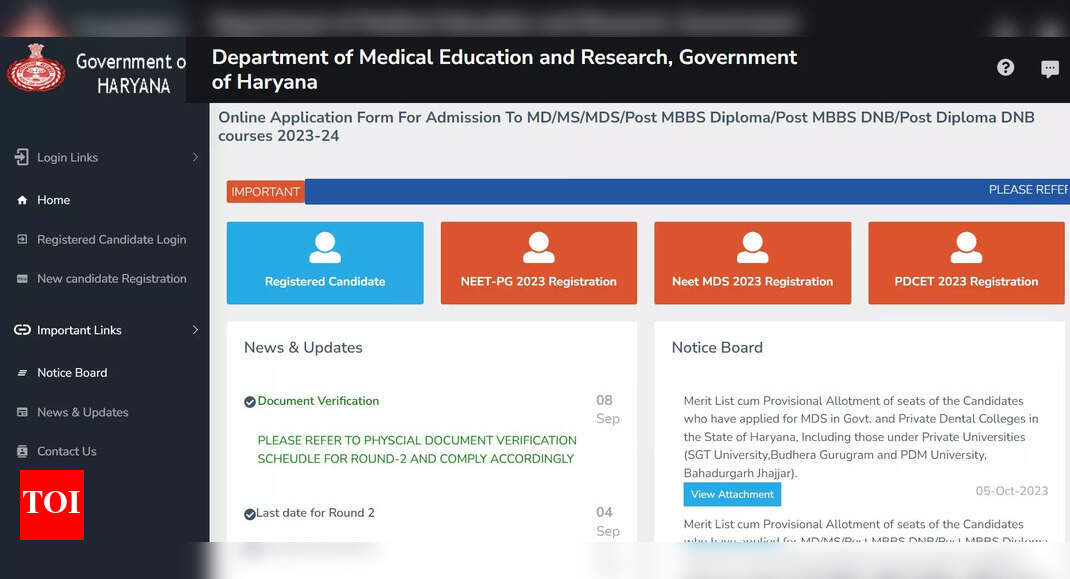The width and height of the screenshot is (1070, 579).
Task: Click the News & Updates panel heading
Action: point(303,348)
